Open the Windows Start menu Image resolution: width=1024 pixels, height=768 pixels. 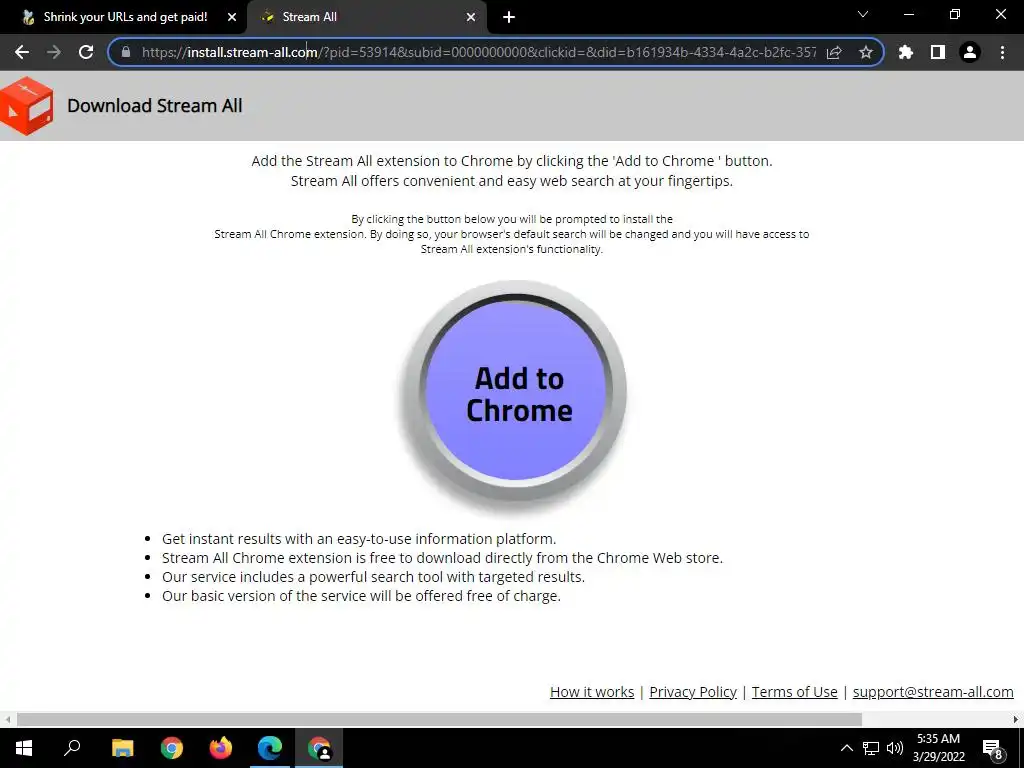point(24,748)
